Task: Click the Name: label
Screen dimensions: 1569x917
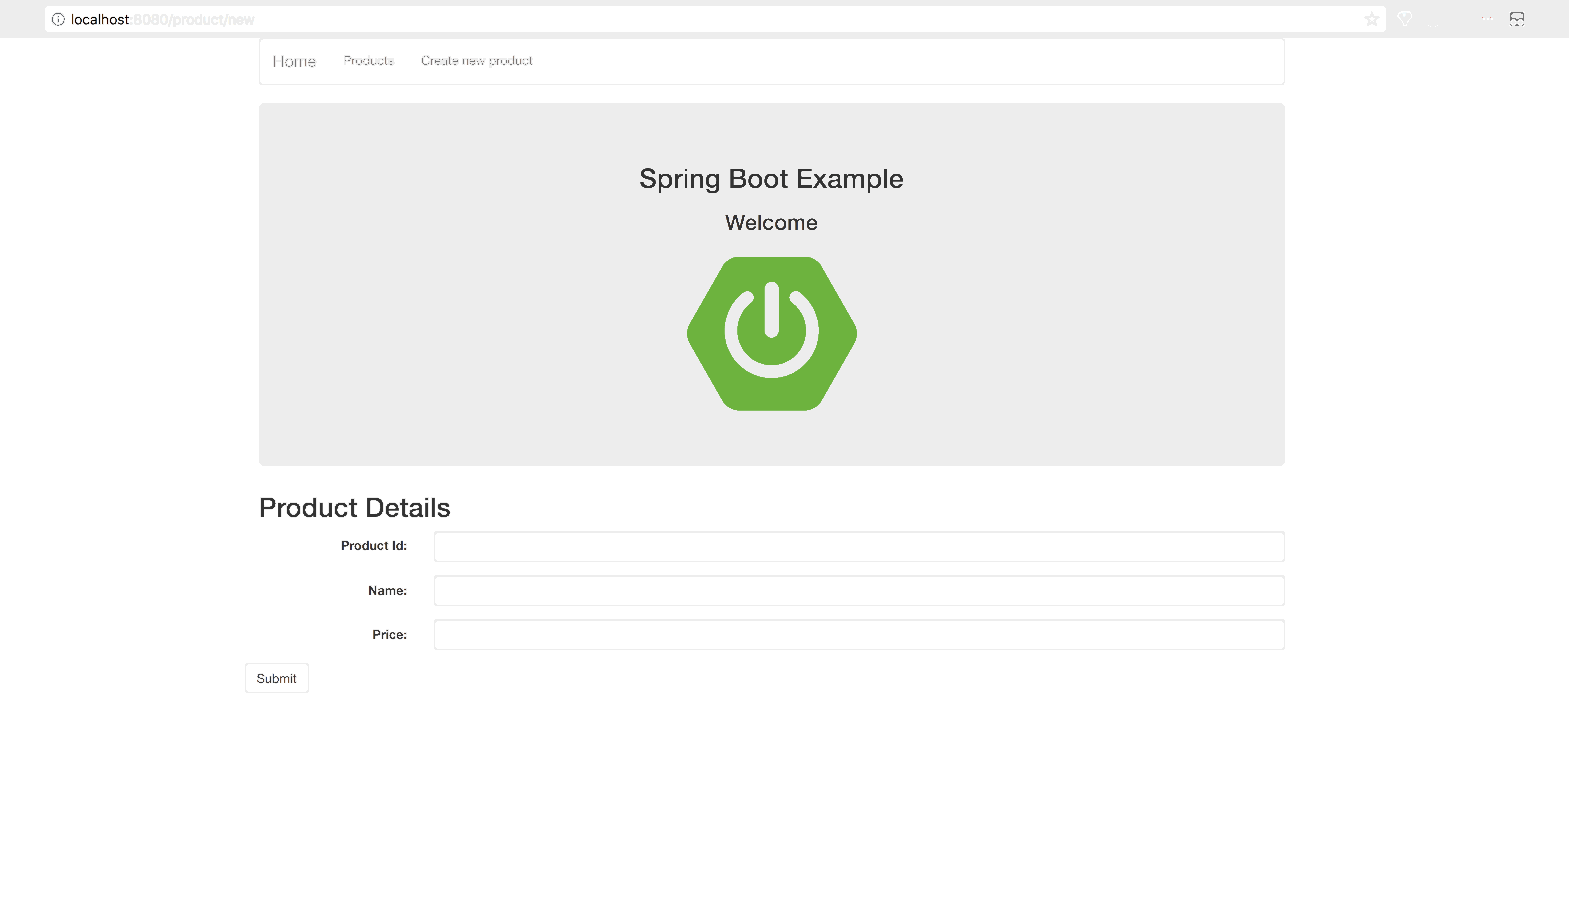Action: 387,591
